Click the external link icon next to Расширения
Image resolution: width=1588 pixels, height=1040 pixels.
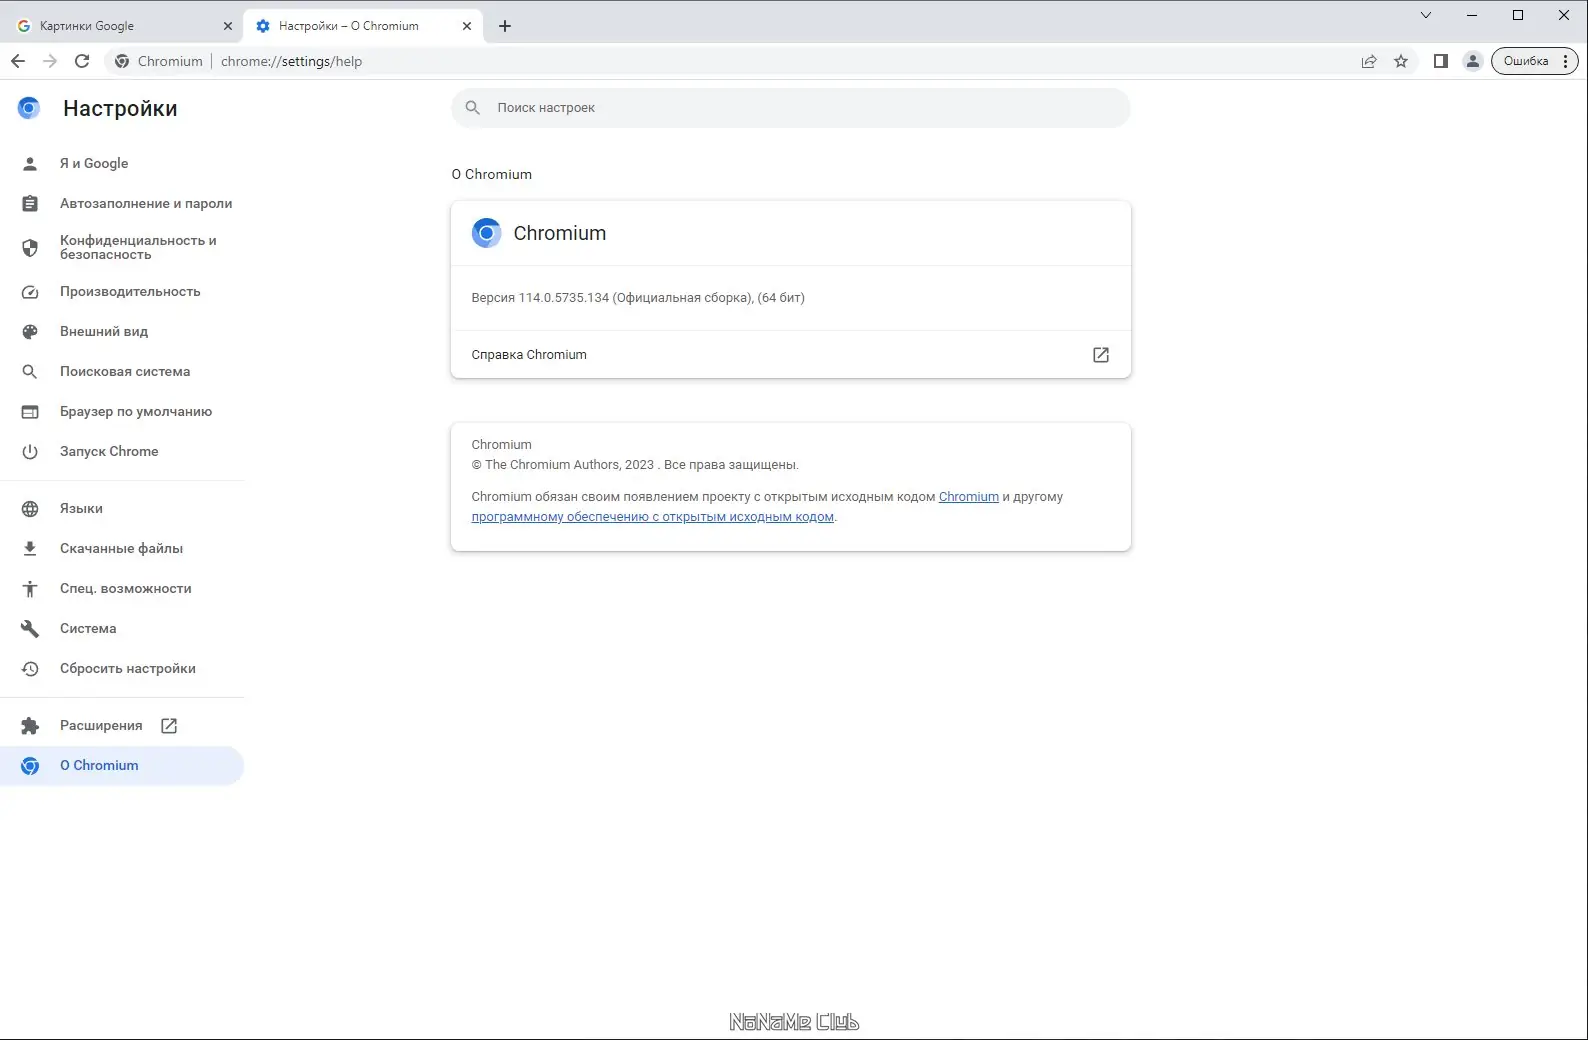[169, 726]
